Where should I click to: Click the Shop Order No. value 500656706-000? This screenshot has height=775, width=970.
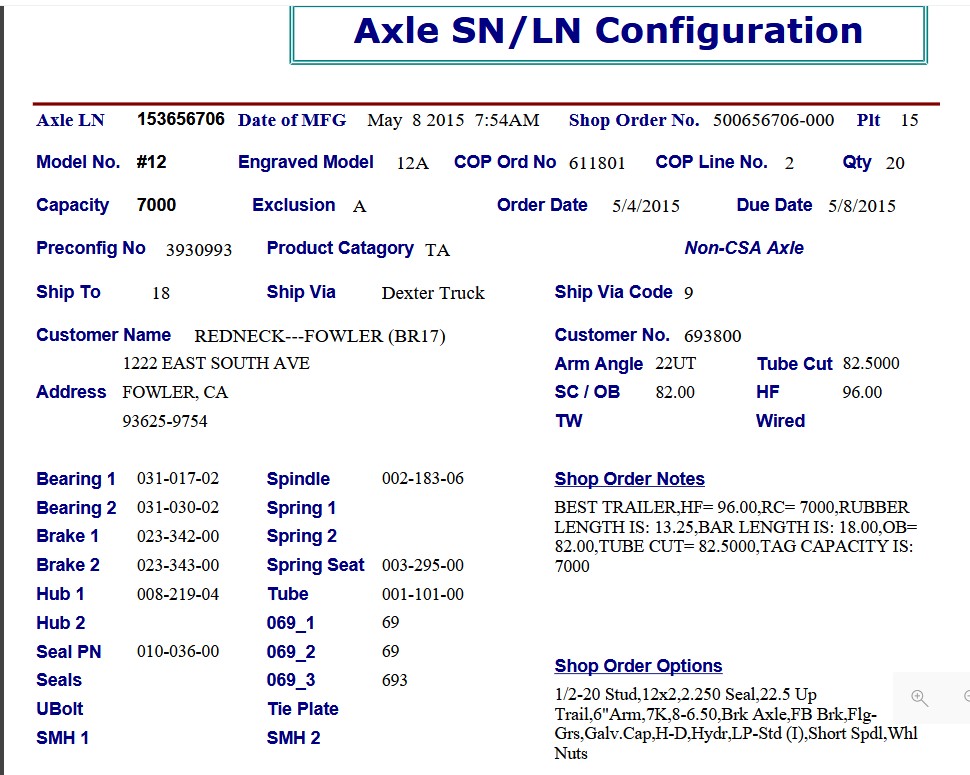(x=773, y=121)
